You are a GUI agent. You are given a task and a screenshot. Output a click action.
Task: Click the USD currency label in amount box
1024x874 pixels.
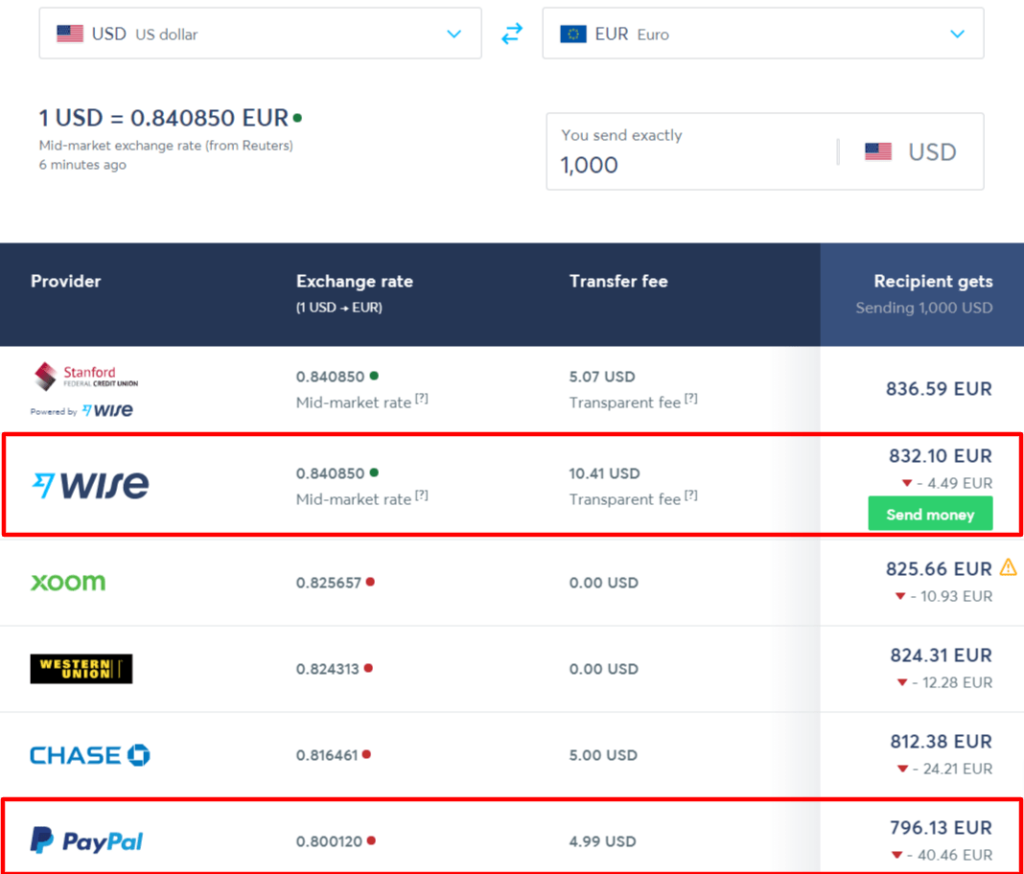pos(932,152)
